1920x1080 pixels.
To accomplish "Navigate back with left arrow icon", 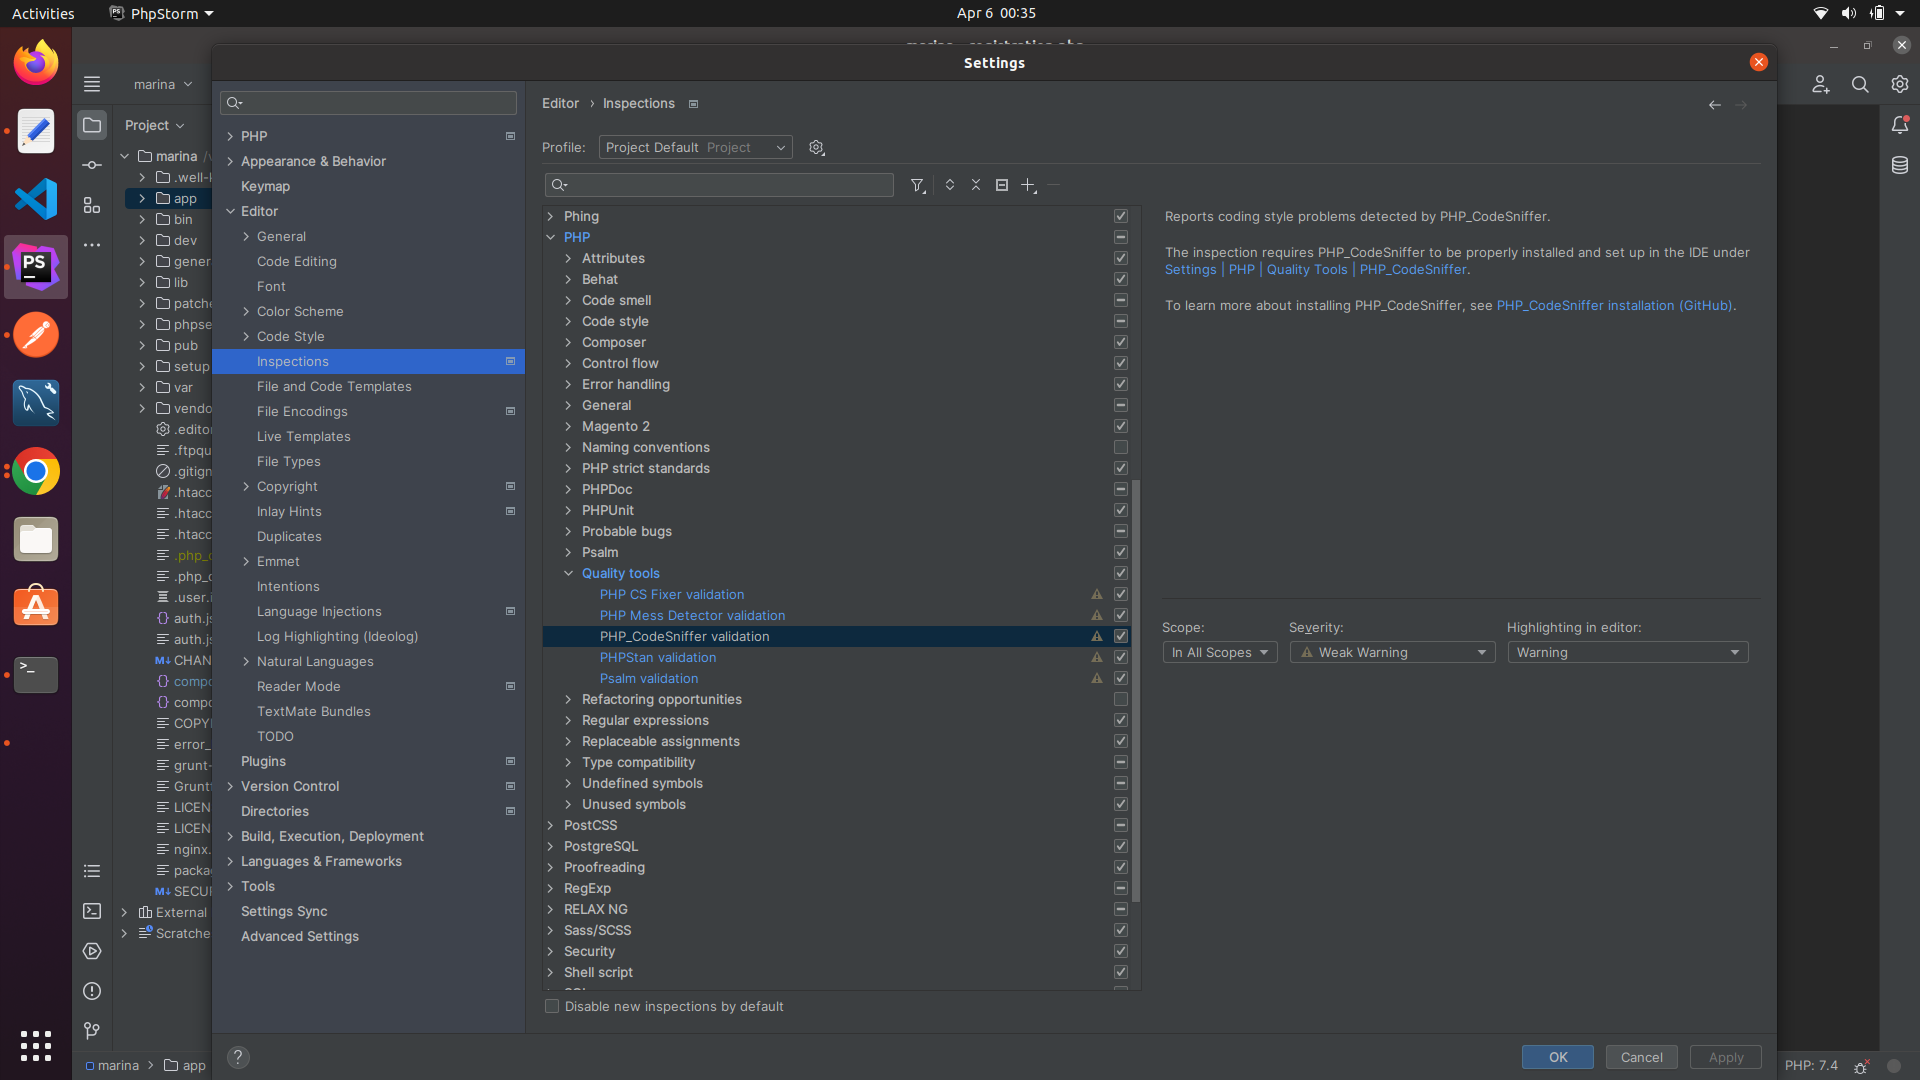I will point(1715,105).
